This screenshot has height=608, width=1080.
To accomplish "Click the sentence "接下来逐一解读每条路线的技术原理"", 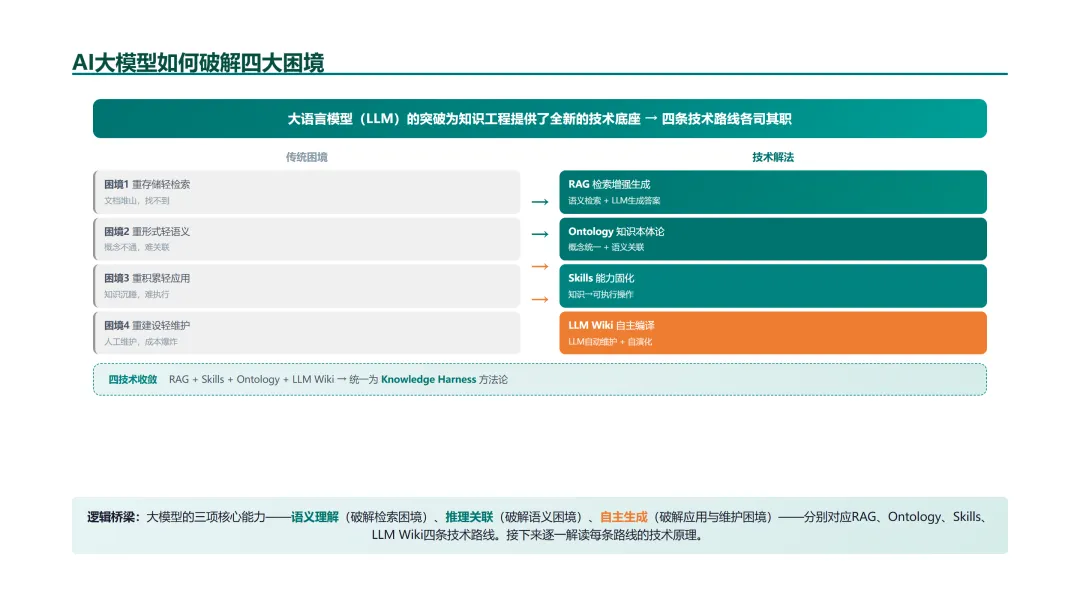I will [601, 535].
